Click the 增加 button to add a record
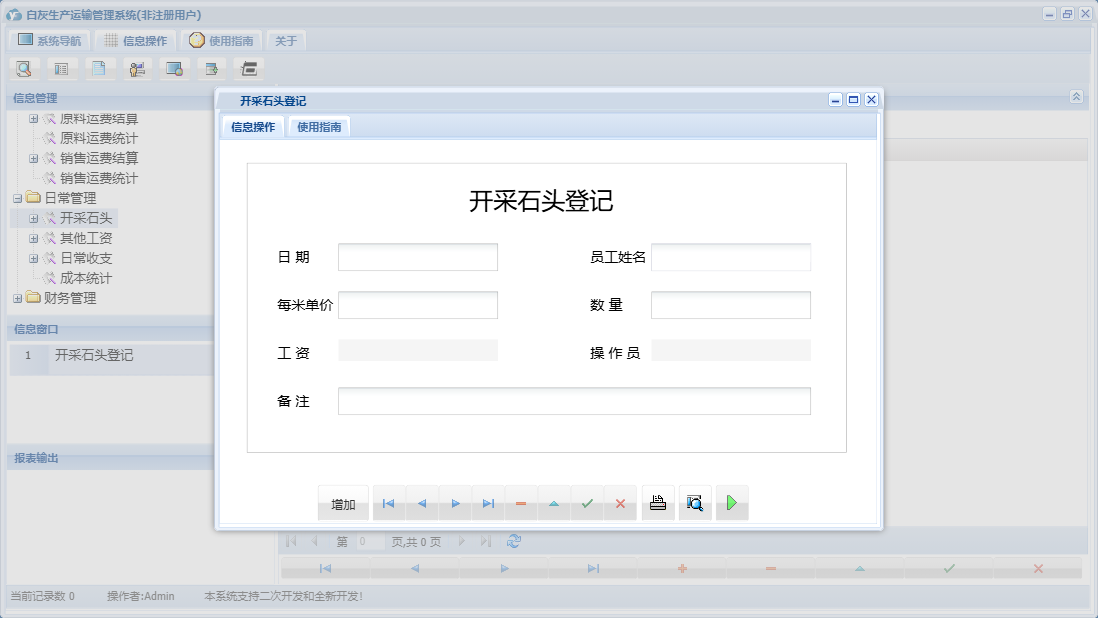The height and width of the screenshot is (618, 1098). [343, 503]
